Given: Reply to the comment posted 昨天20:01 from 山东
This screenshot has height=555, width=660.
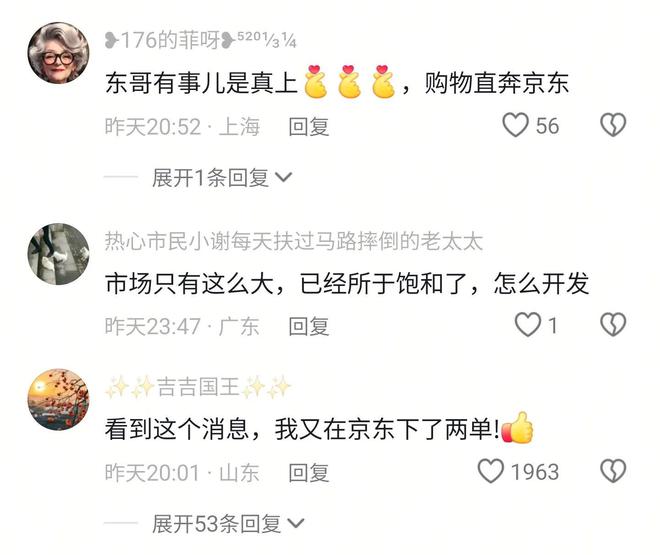Looking at the screenshot, I should [309, 473].
